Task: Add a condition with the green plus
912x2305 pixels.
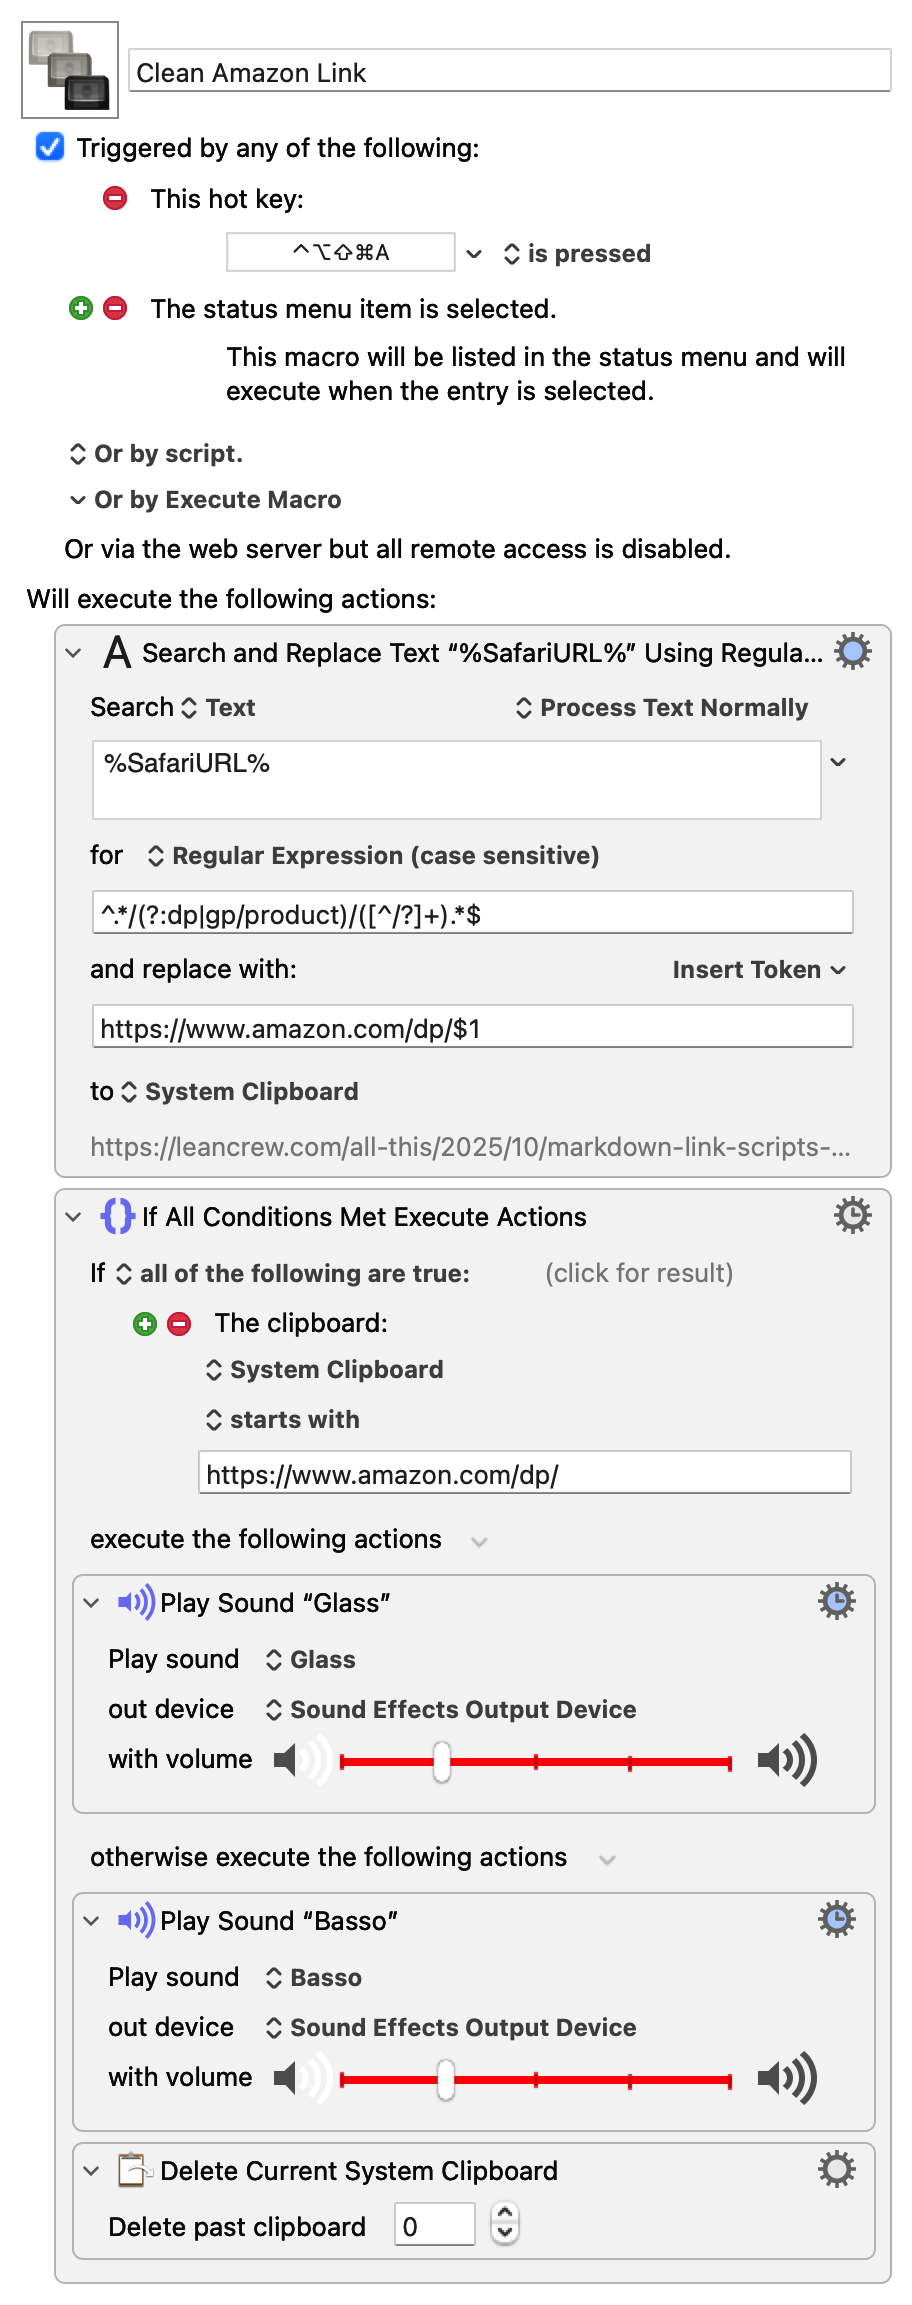Action: [145, 1324]
